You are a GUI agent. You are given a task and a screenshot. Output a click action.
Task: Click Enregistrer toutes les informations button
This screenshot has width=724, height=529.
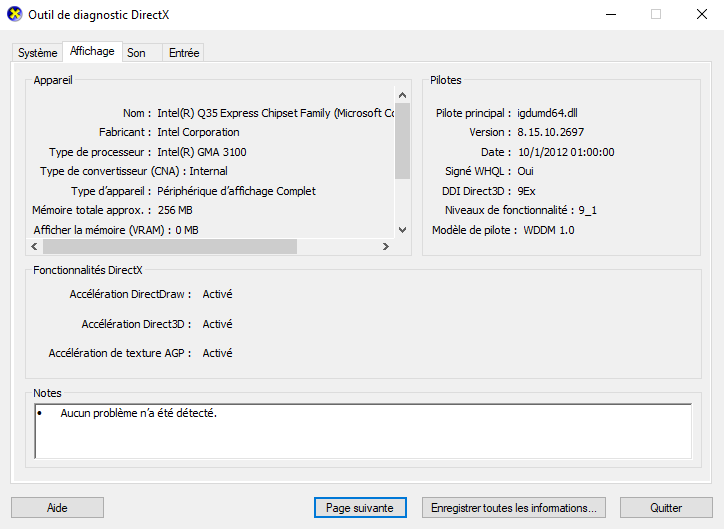[x=513, y=508]
